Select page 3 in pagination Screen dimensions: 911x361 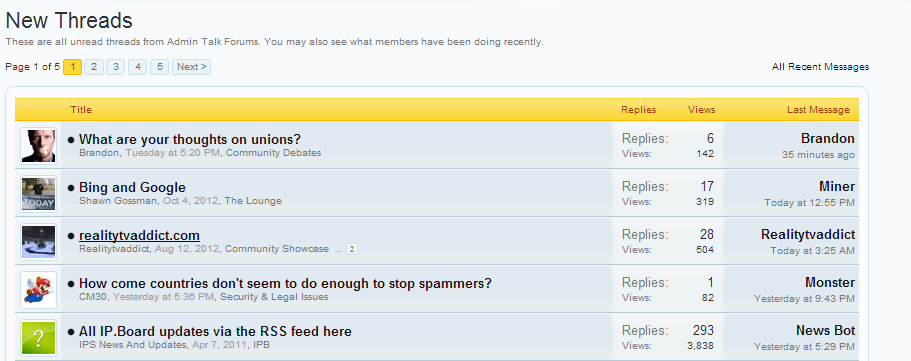[116, 67]
